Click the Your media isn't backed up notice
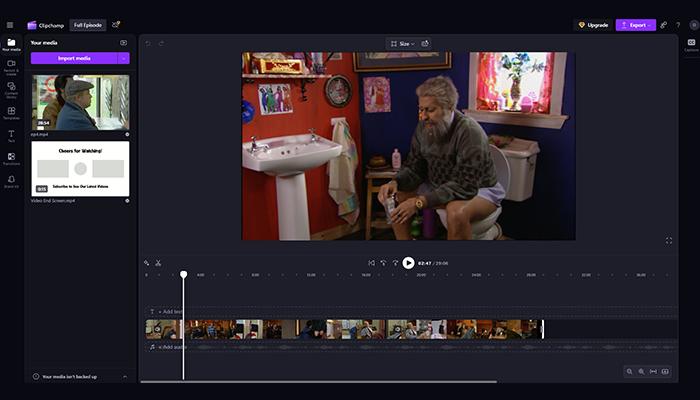Image resolution: width=700 pixels, height=400 pixels. click(x=69, y=377)
